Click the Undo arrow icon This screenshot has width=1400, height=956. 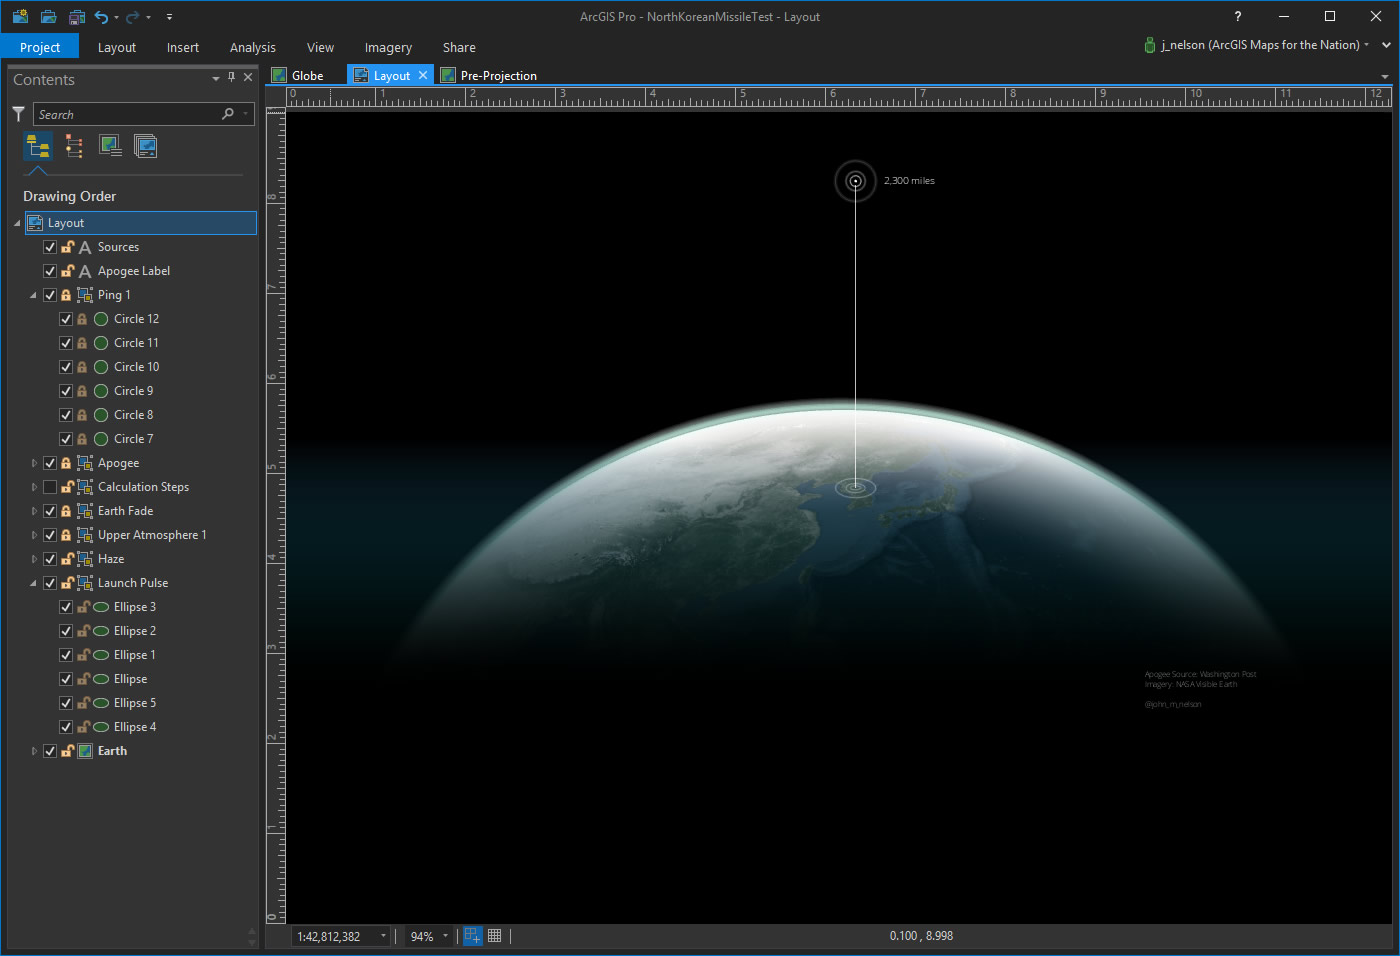(101, 17)
